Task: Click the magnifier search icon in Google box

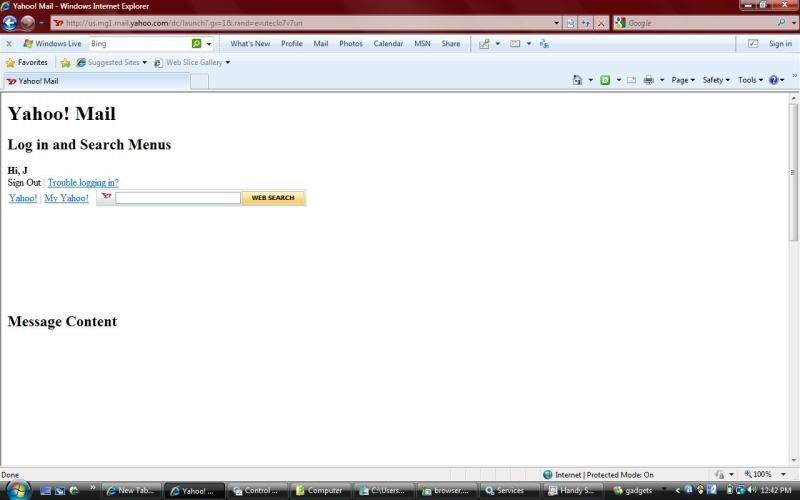Action: click(x=781, y=22)
